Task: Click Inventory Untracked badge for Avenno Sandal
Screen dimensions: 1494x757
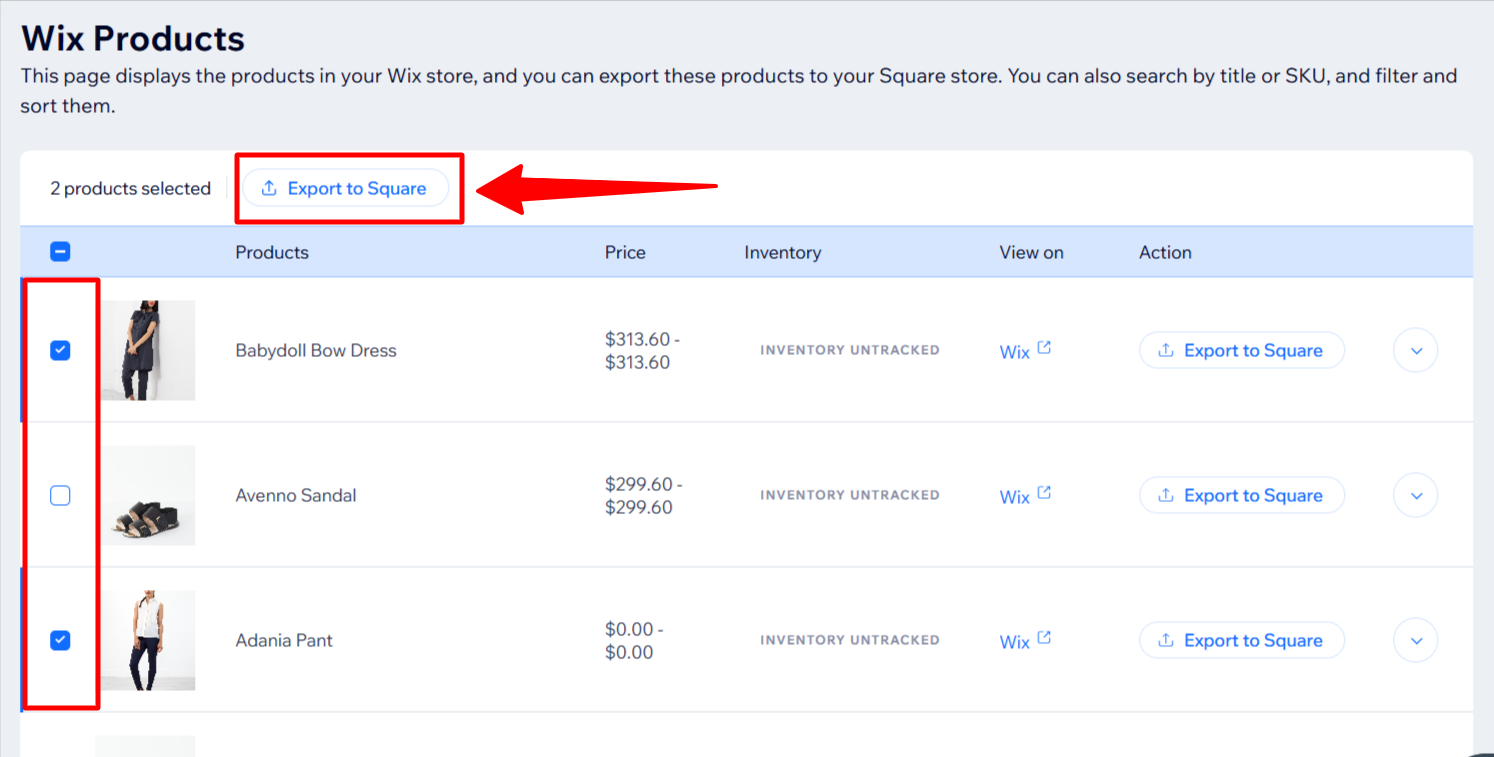Action: coord(850,495)
